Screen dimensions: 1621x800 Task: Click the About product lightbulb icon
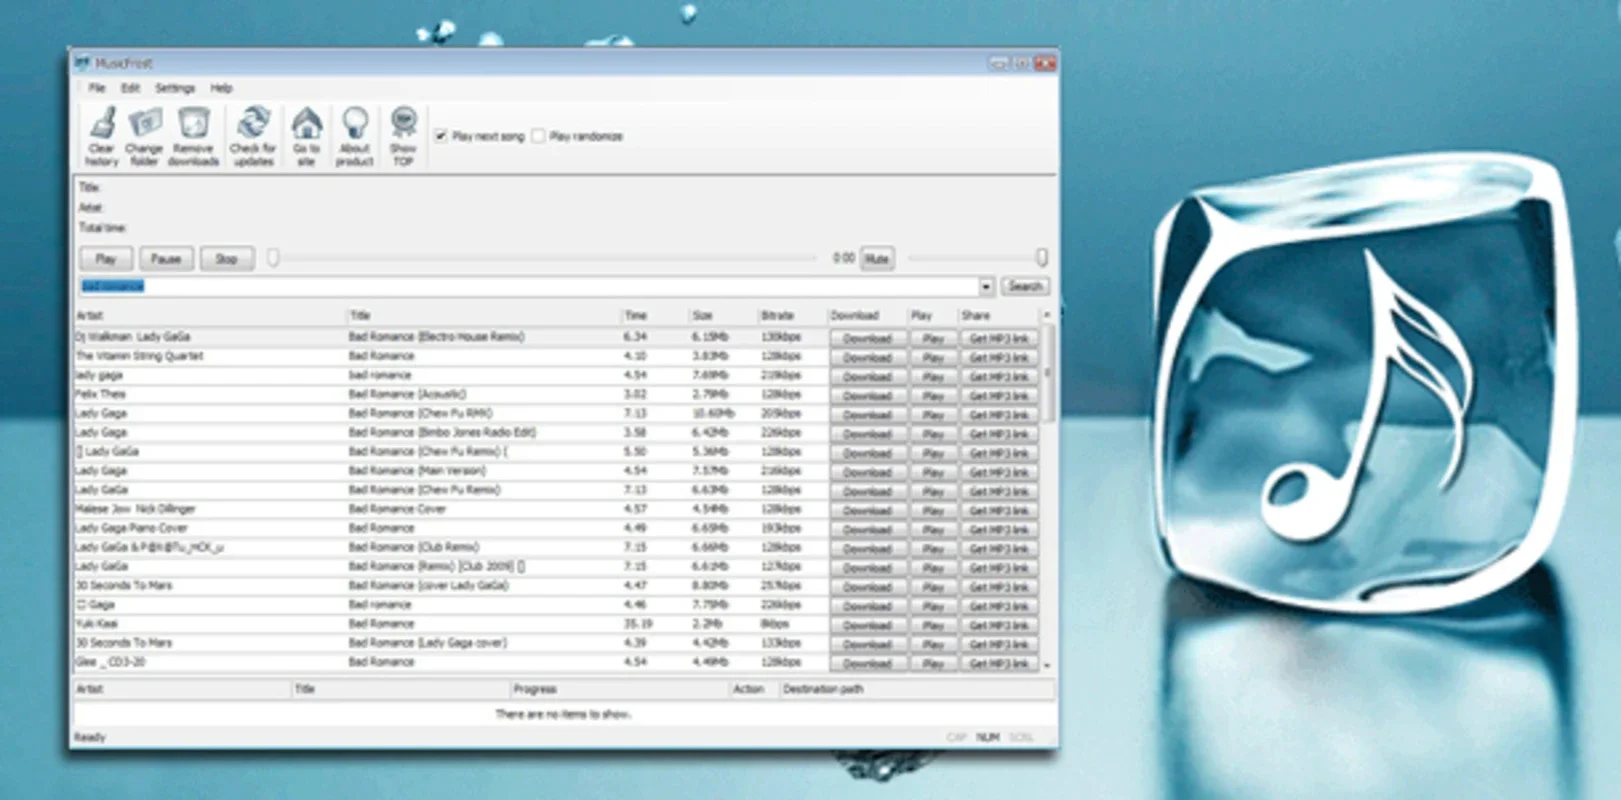(x=354, y=125)
